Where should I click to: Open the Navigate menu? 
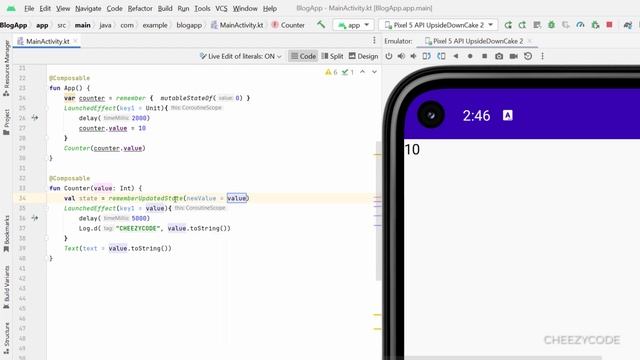pyautogui.click(x=88, y=8)
